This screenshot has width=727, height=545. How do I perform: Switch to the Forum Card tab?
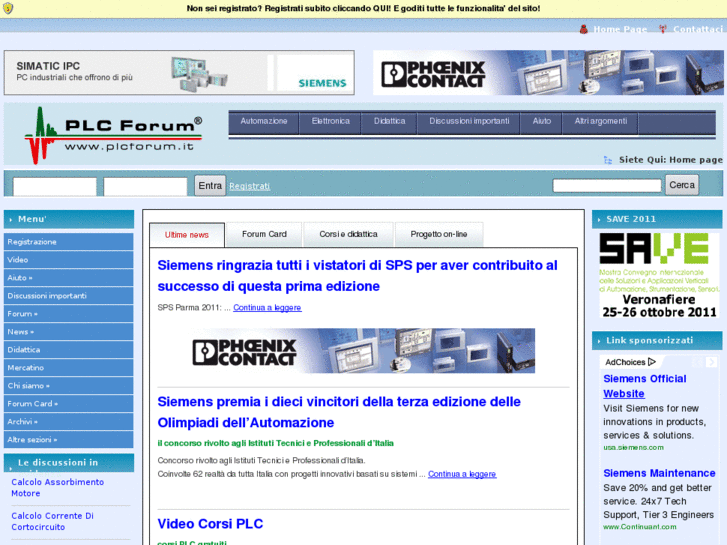point(264,234)
